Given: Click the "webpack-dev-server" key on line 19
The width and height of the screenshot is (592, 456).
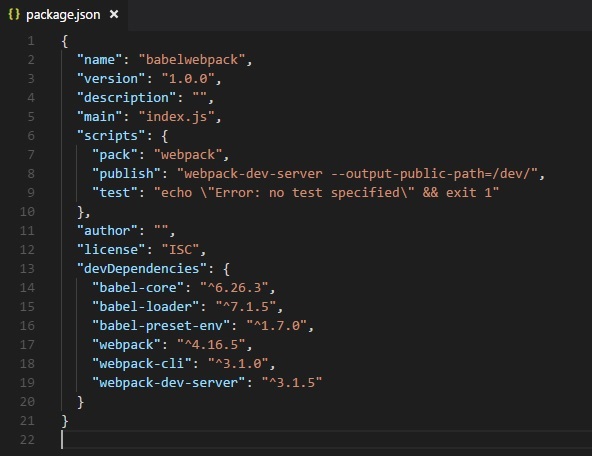Looking at the screenshot, I should (x=169, y=382).
